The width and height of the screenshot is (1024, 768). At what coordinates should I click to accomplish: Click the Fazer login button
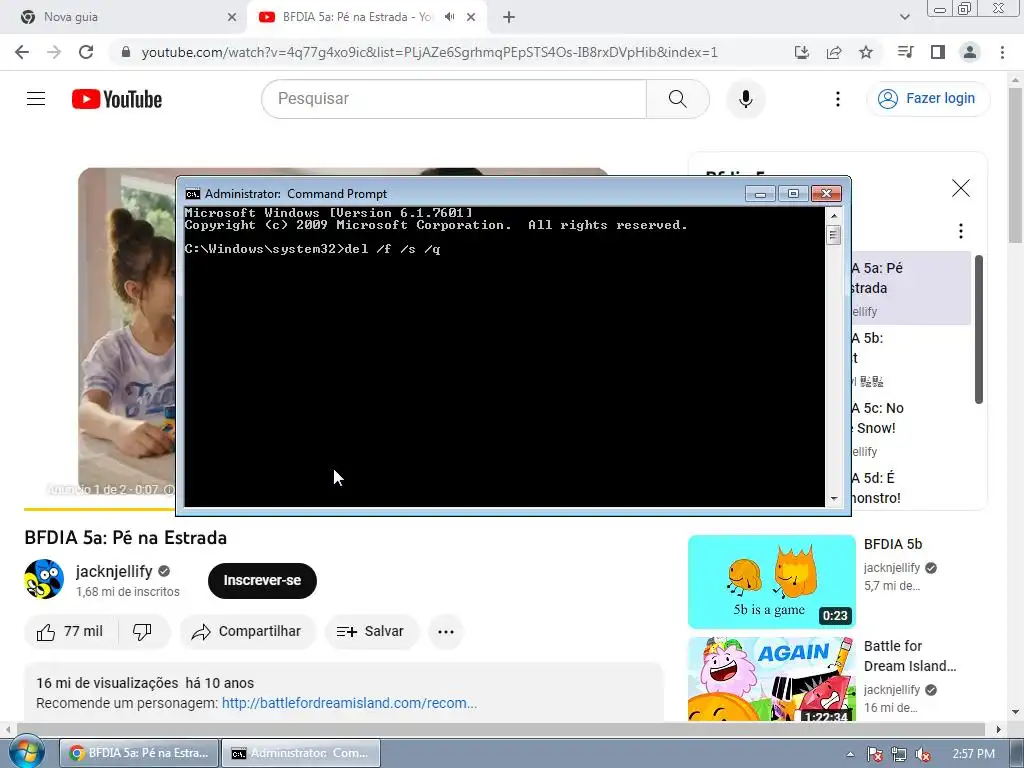(928, 99)
